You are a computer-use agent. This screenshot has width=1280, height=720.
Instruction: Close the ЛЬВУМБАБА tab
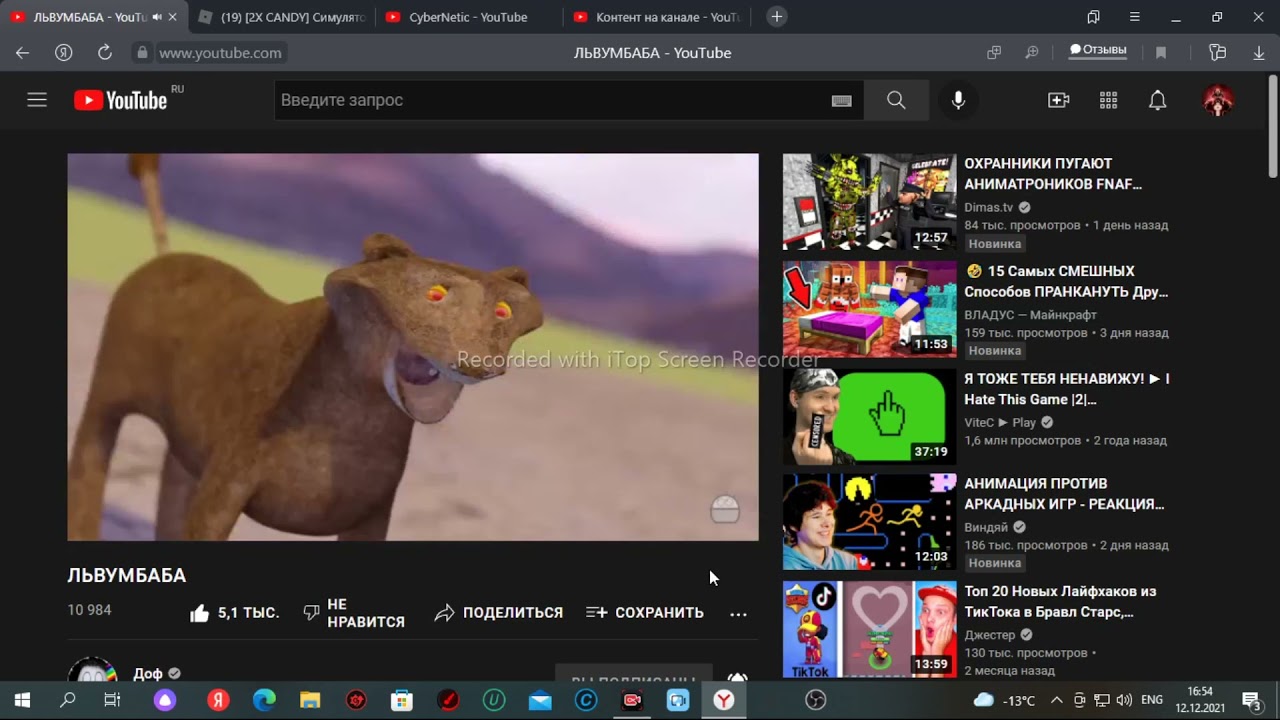pyautogui.click(x=172, y=17)
